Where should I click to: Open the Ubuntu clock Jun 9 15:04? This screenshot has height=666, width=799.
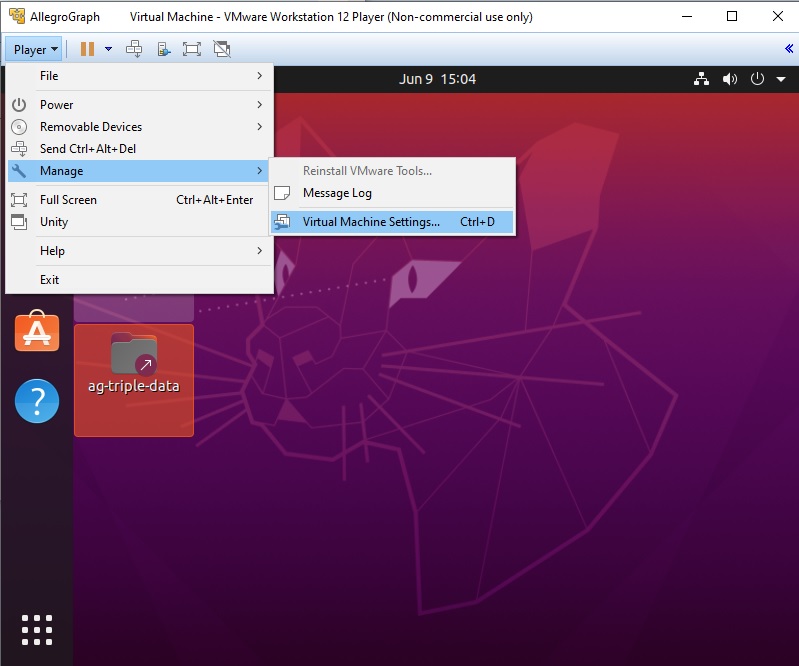(437, 79)
